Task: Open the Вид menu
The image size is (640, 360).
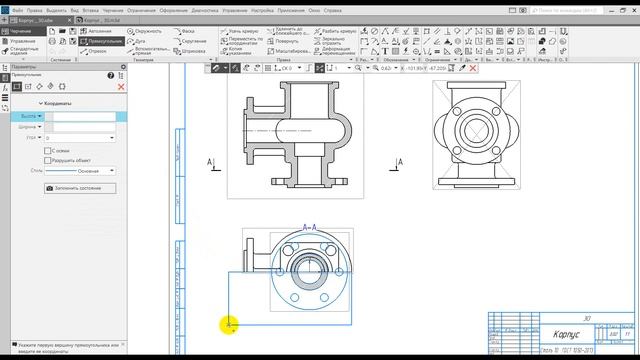Action: point(74,11)
